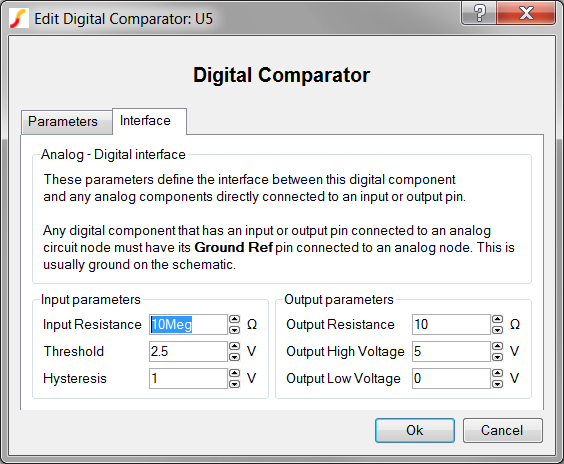The height and width of the screenshot is (464, 564).
Task: Click into the Threshold value field
Action: pyautogui.click(x=188, y=351)
